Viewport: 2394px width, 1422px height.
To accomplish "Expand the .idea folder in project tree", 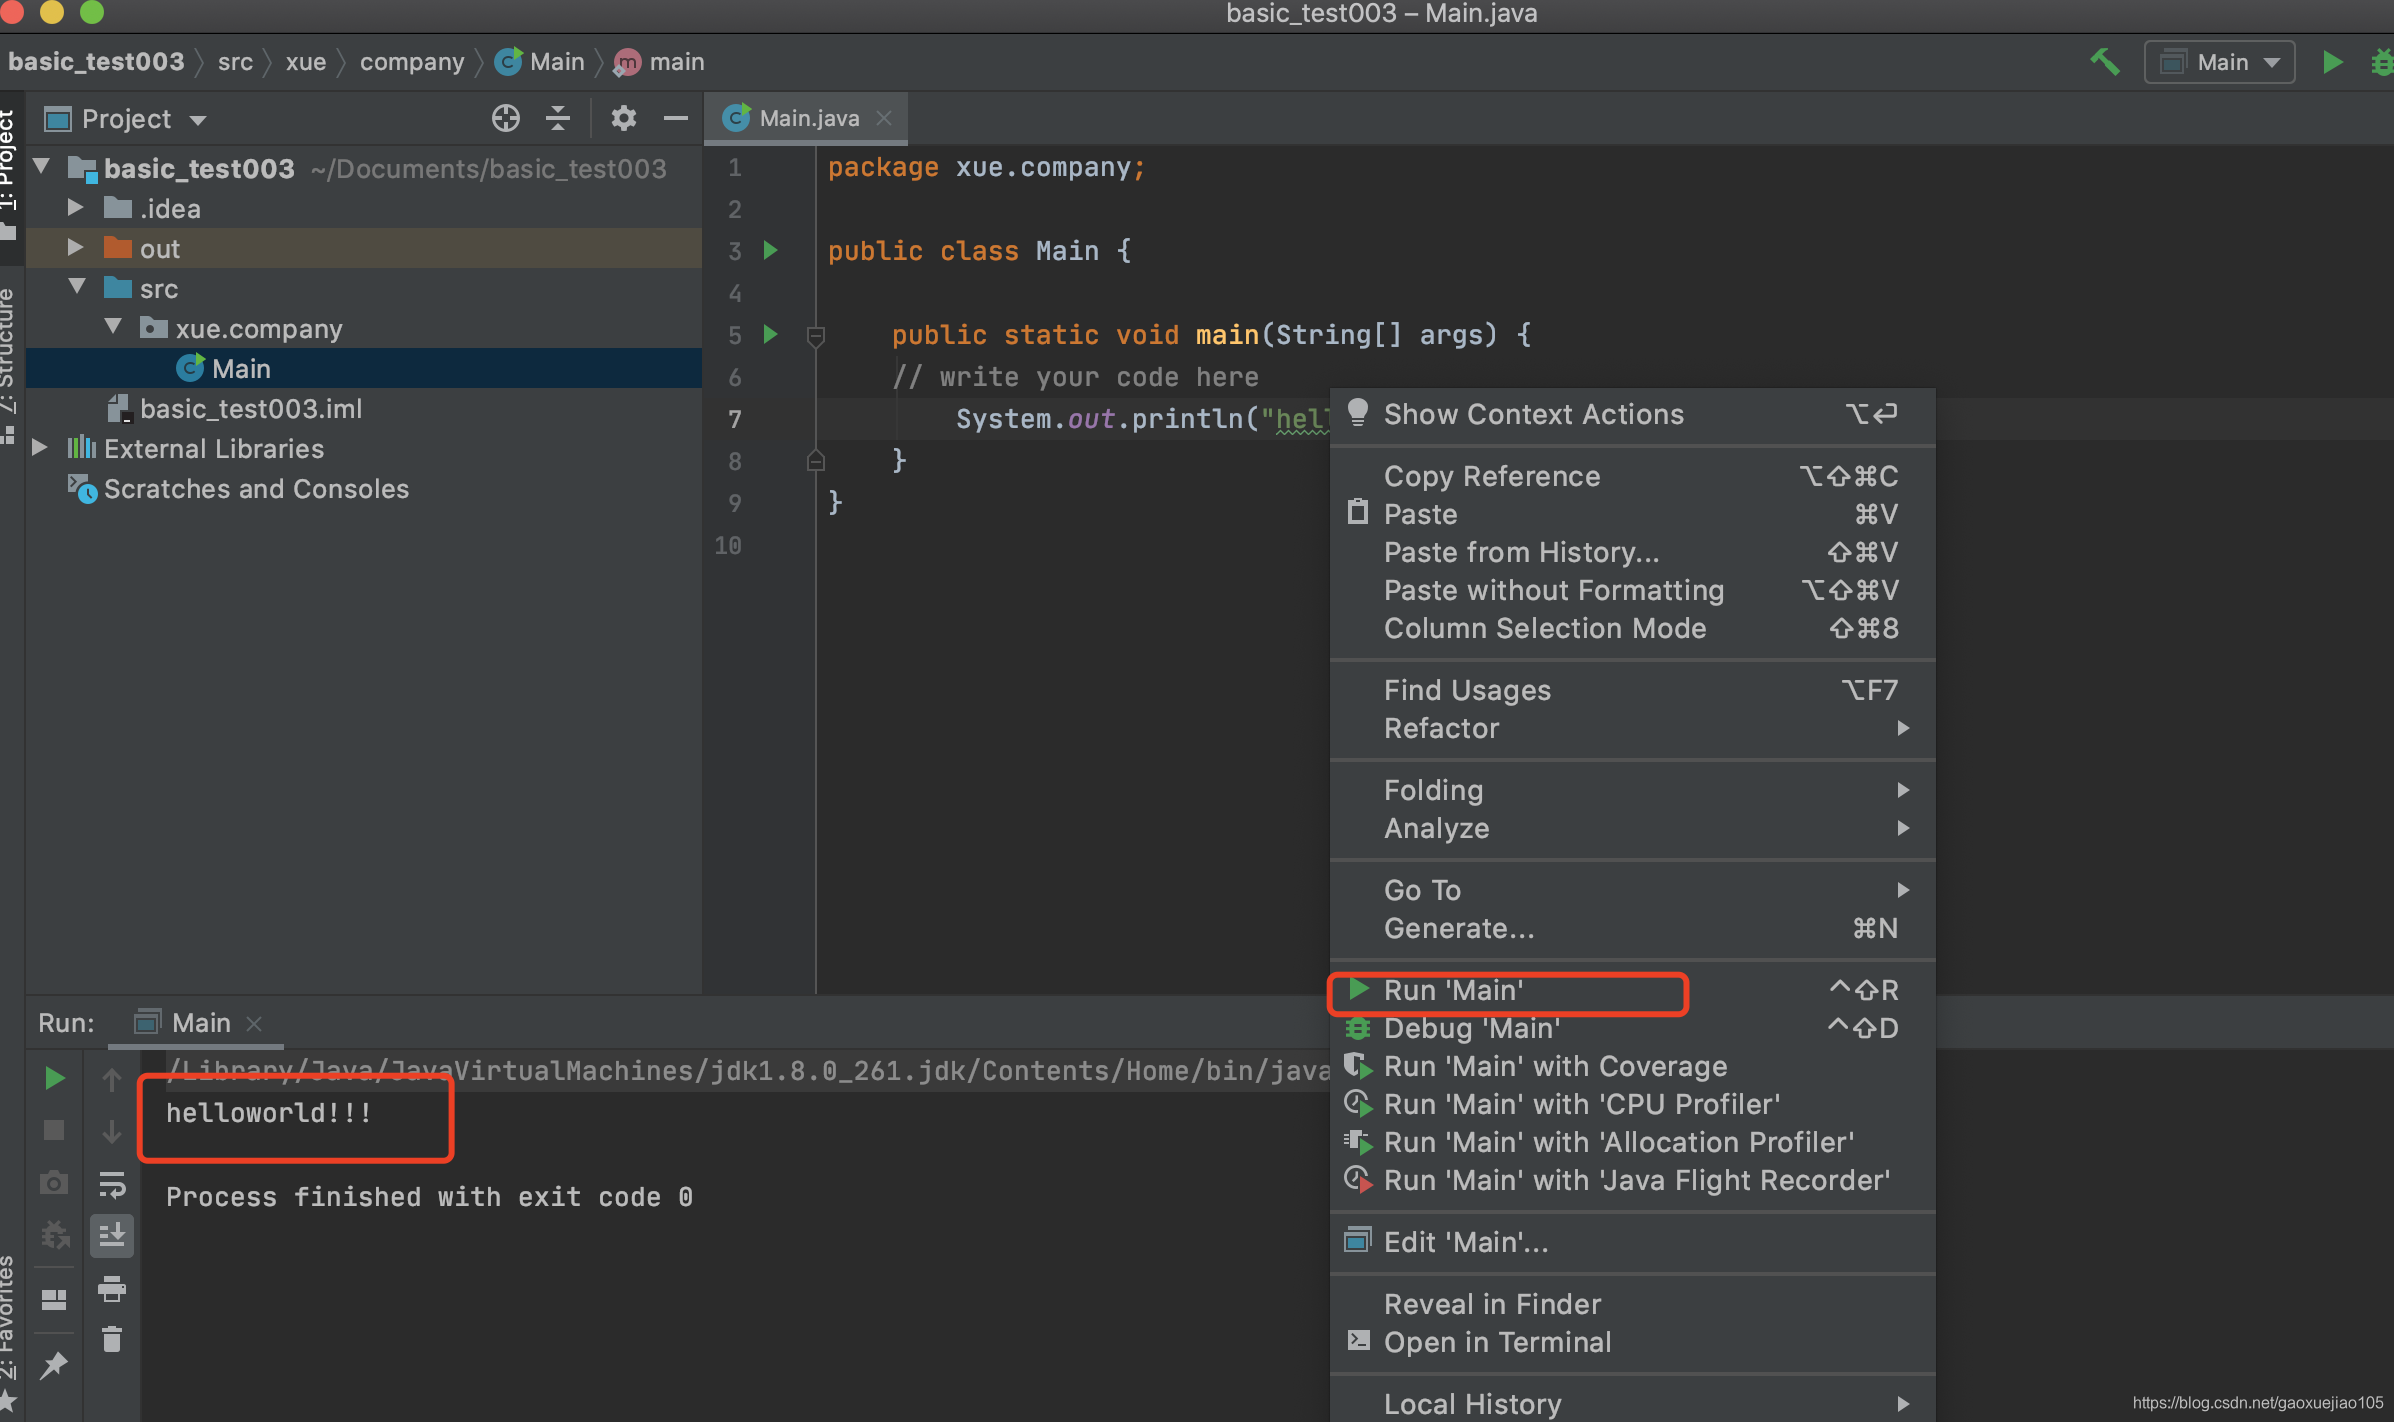I will pyautogui.click(x=75, y=208).
